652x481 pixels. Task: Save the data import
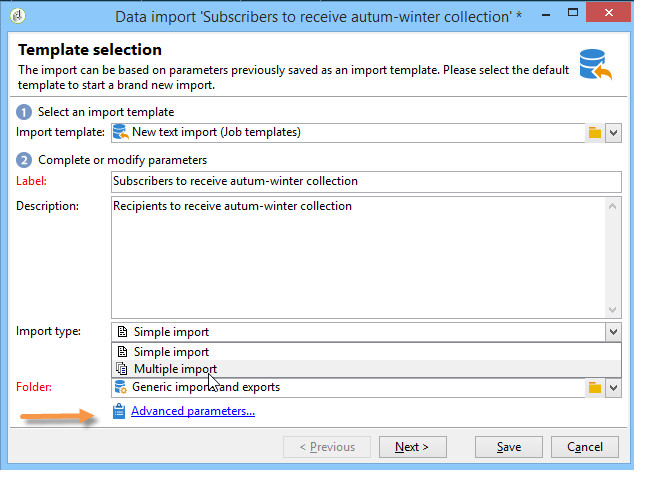coord(509,447)
